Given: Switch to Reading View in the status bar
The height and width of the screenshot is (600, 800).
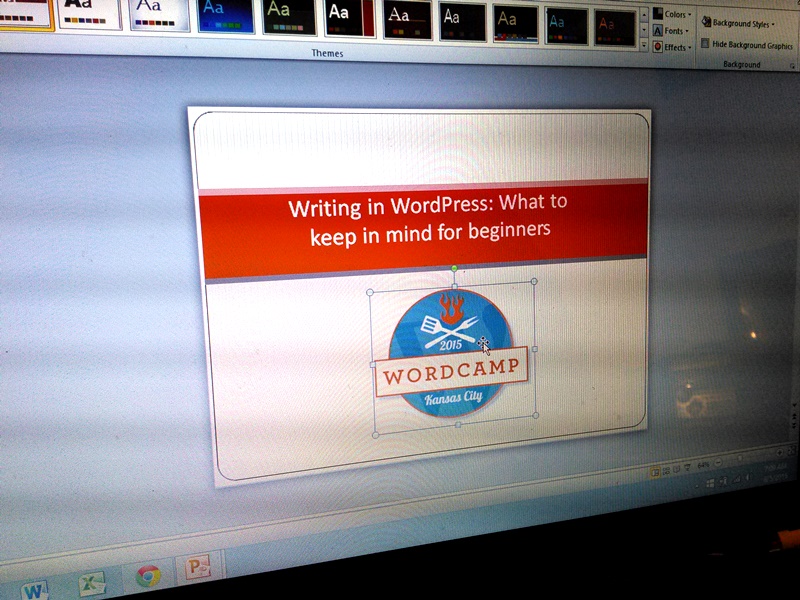Looking at the screenshot, I should (677, 469).
